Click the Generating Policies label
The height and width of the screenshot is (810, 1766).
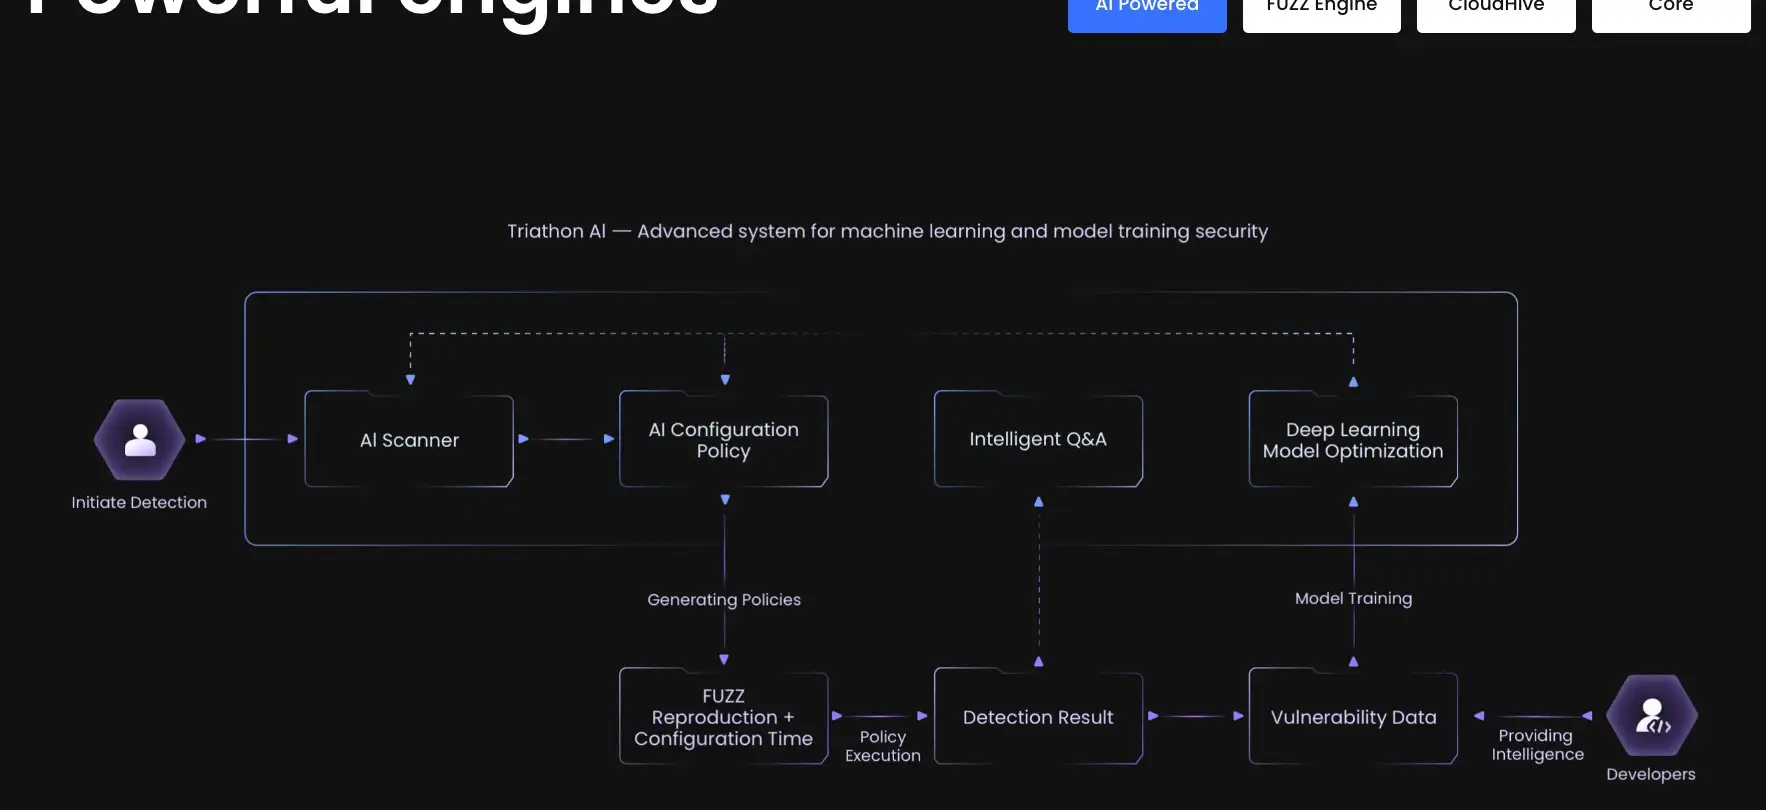724,600
